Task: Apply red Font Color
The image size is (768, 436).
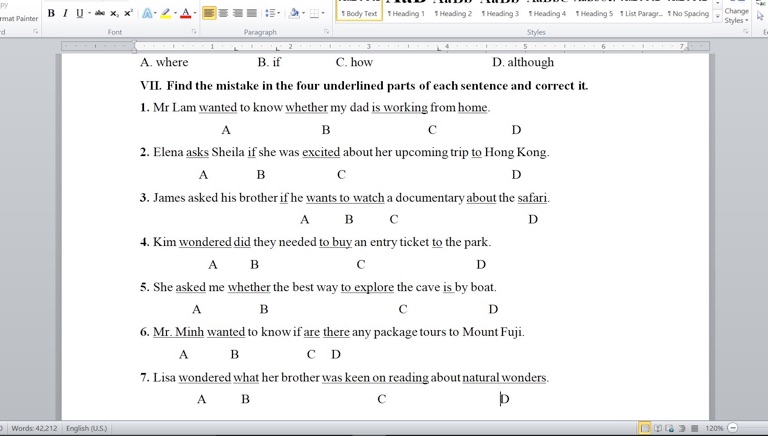Action: (186, 13)
